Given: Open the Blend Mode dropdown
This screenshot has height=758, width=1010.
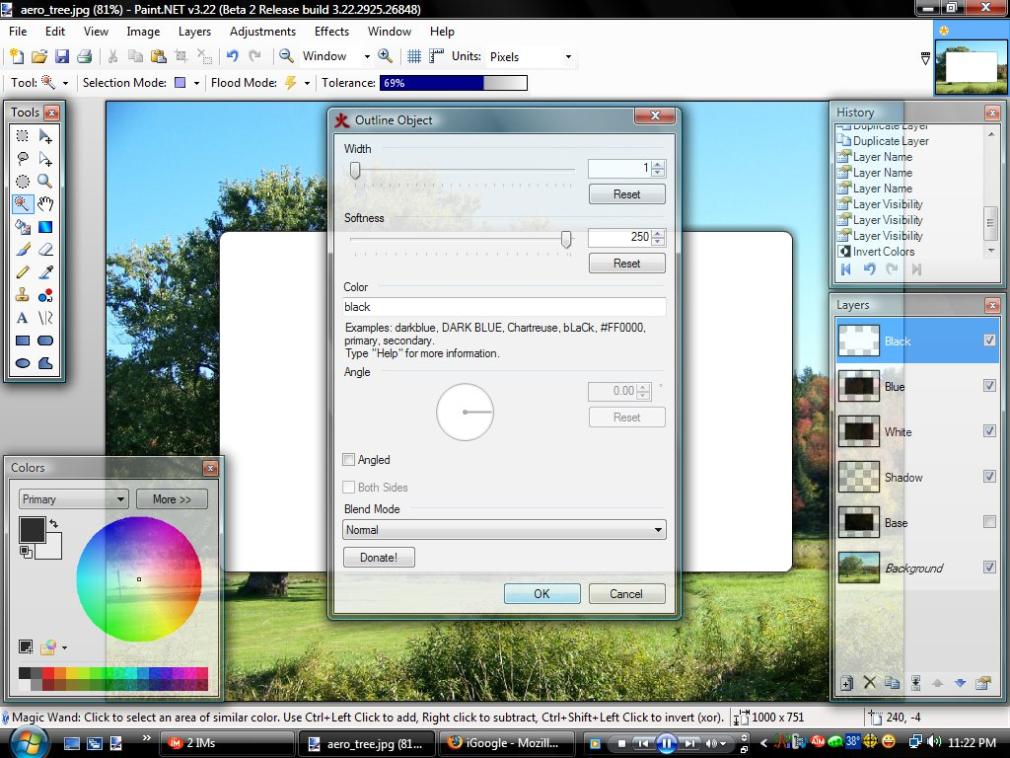Looking at the screenshot, I should [x=504, y=530].
